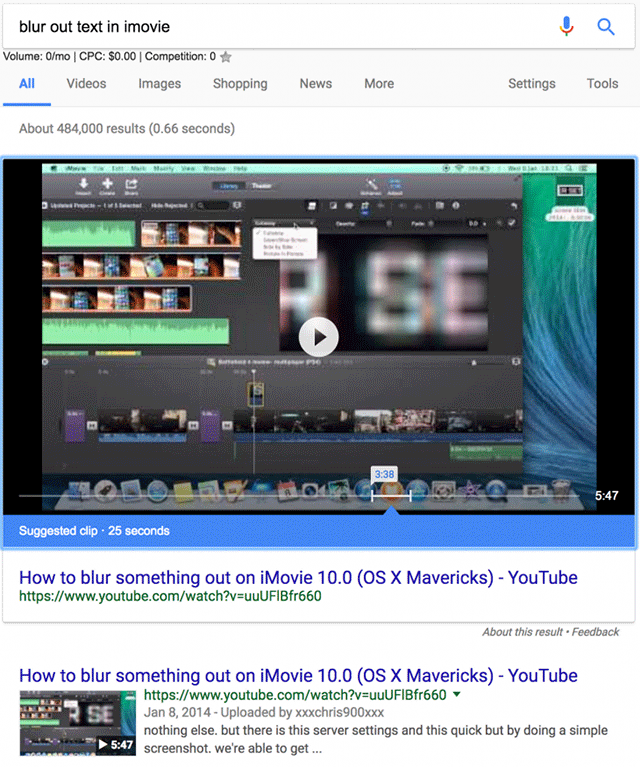Switch to the Images tab

point(159,84)
